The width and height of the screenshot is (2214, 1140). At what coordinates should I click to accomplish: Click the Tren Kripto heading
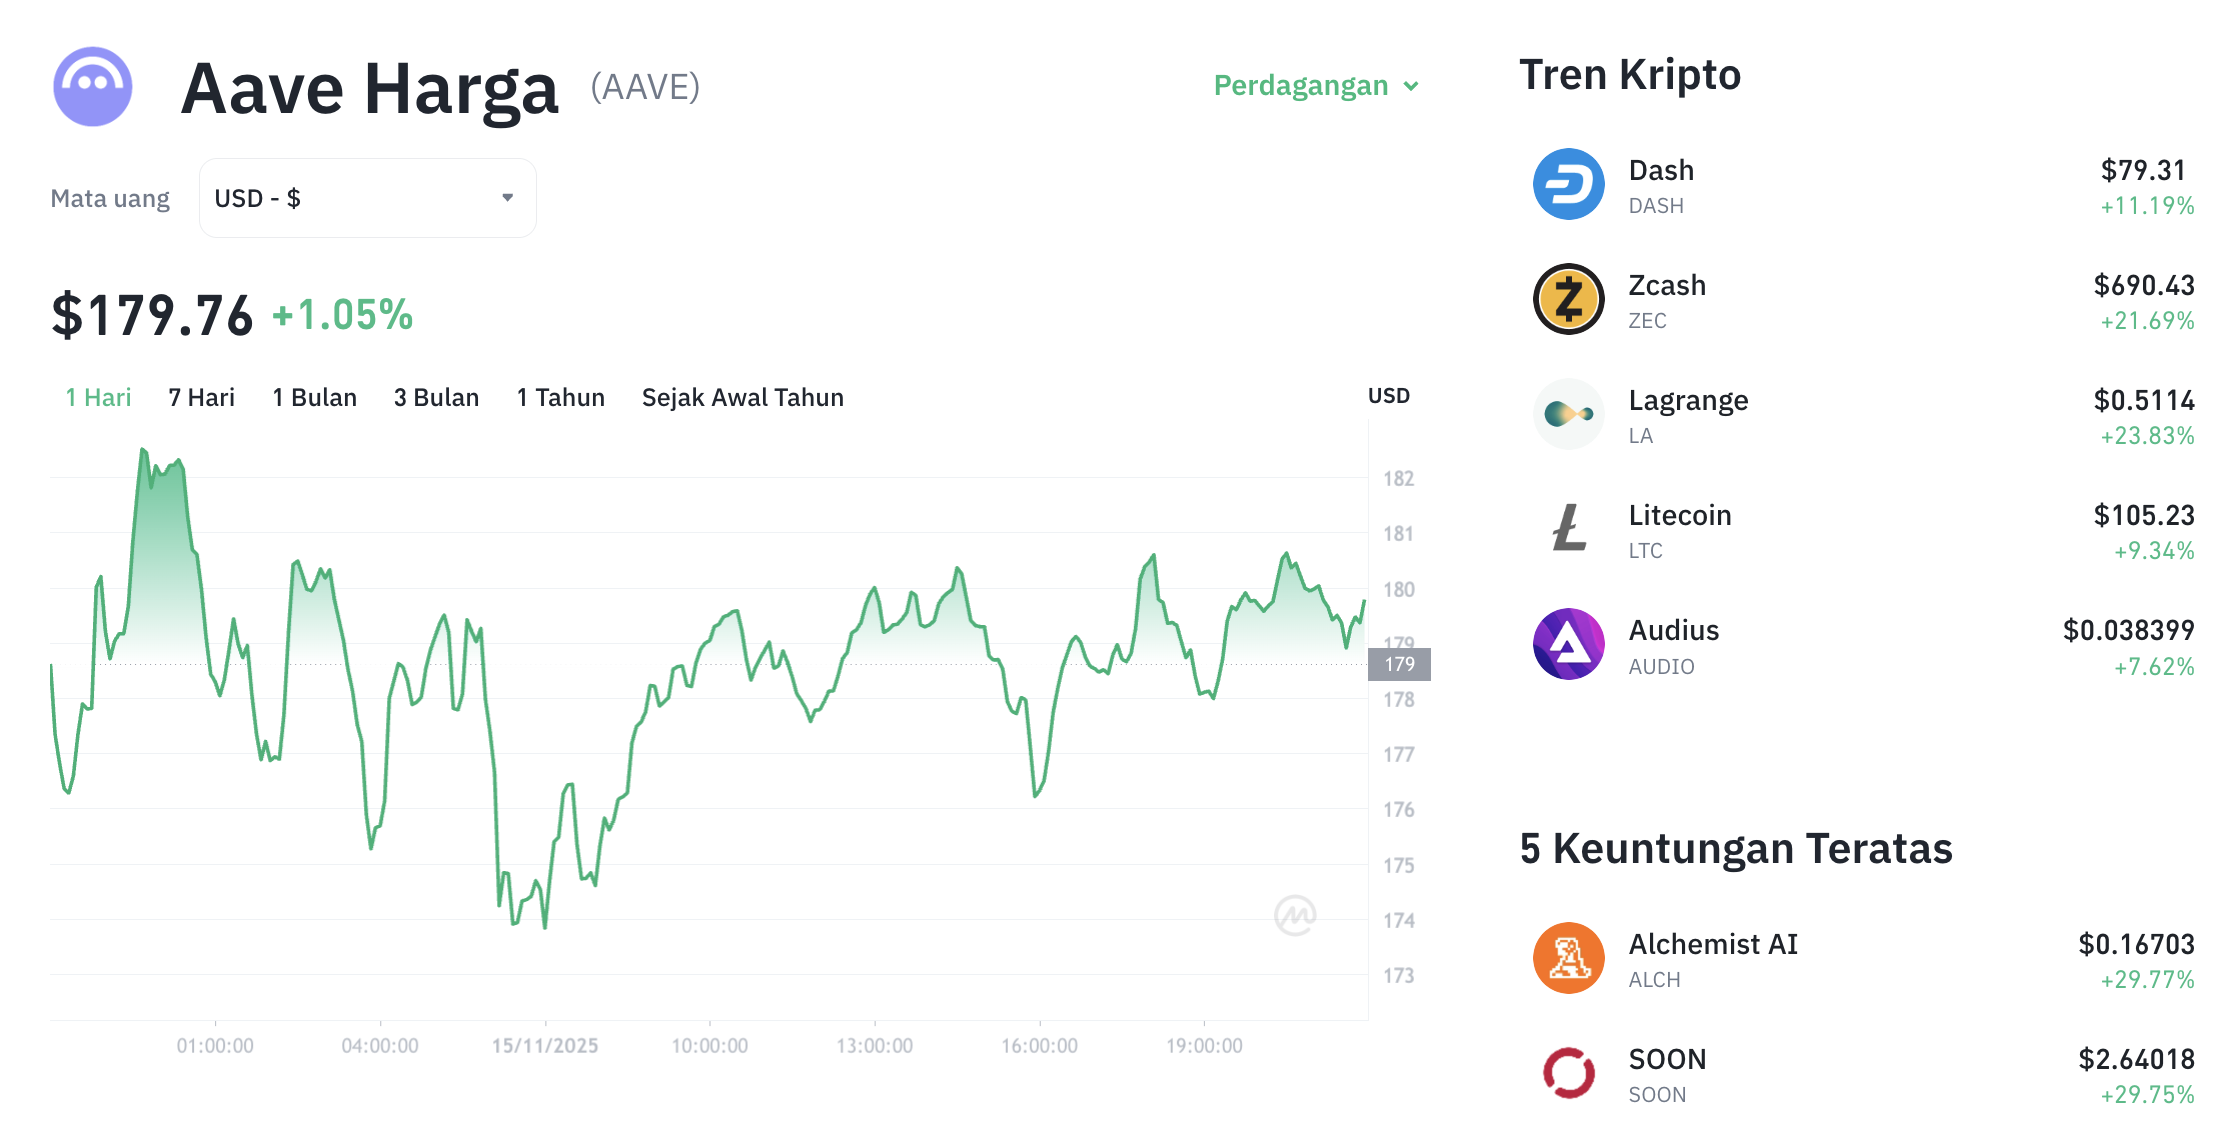point(1629,74)
